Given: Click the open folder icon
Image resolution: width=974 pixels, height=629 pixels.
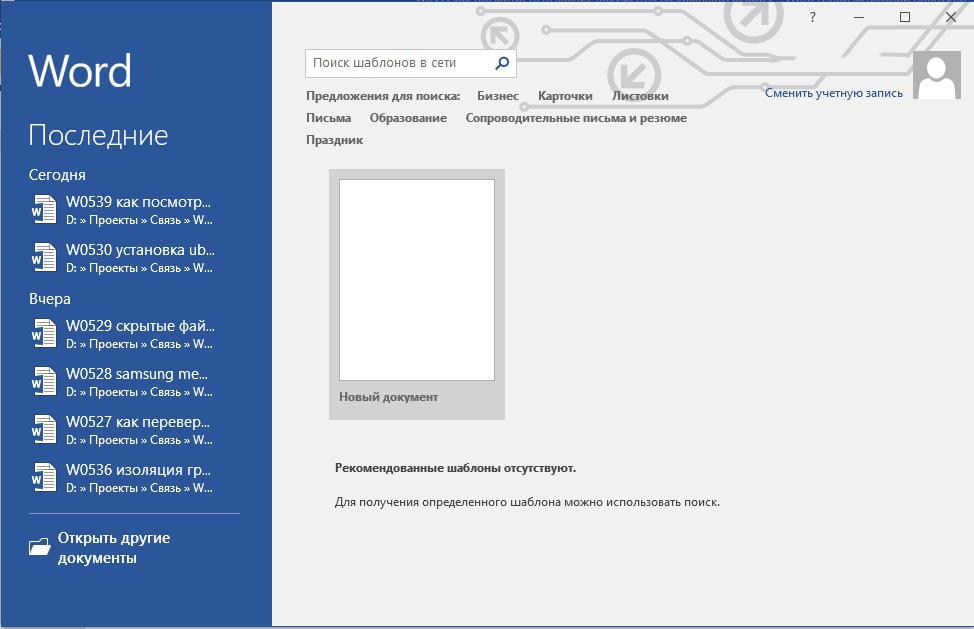Looking at the screenshot, I should [x=40, y=546].
